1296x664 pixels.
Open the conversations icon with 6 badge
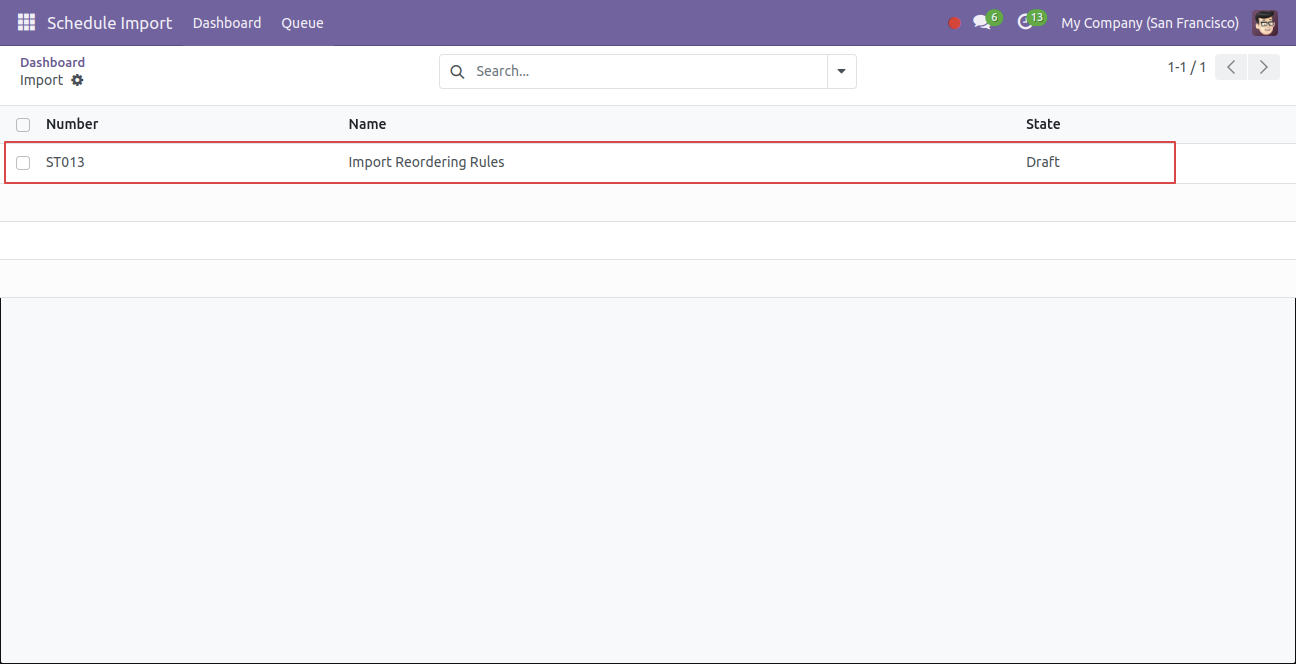(986, 21)
